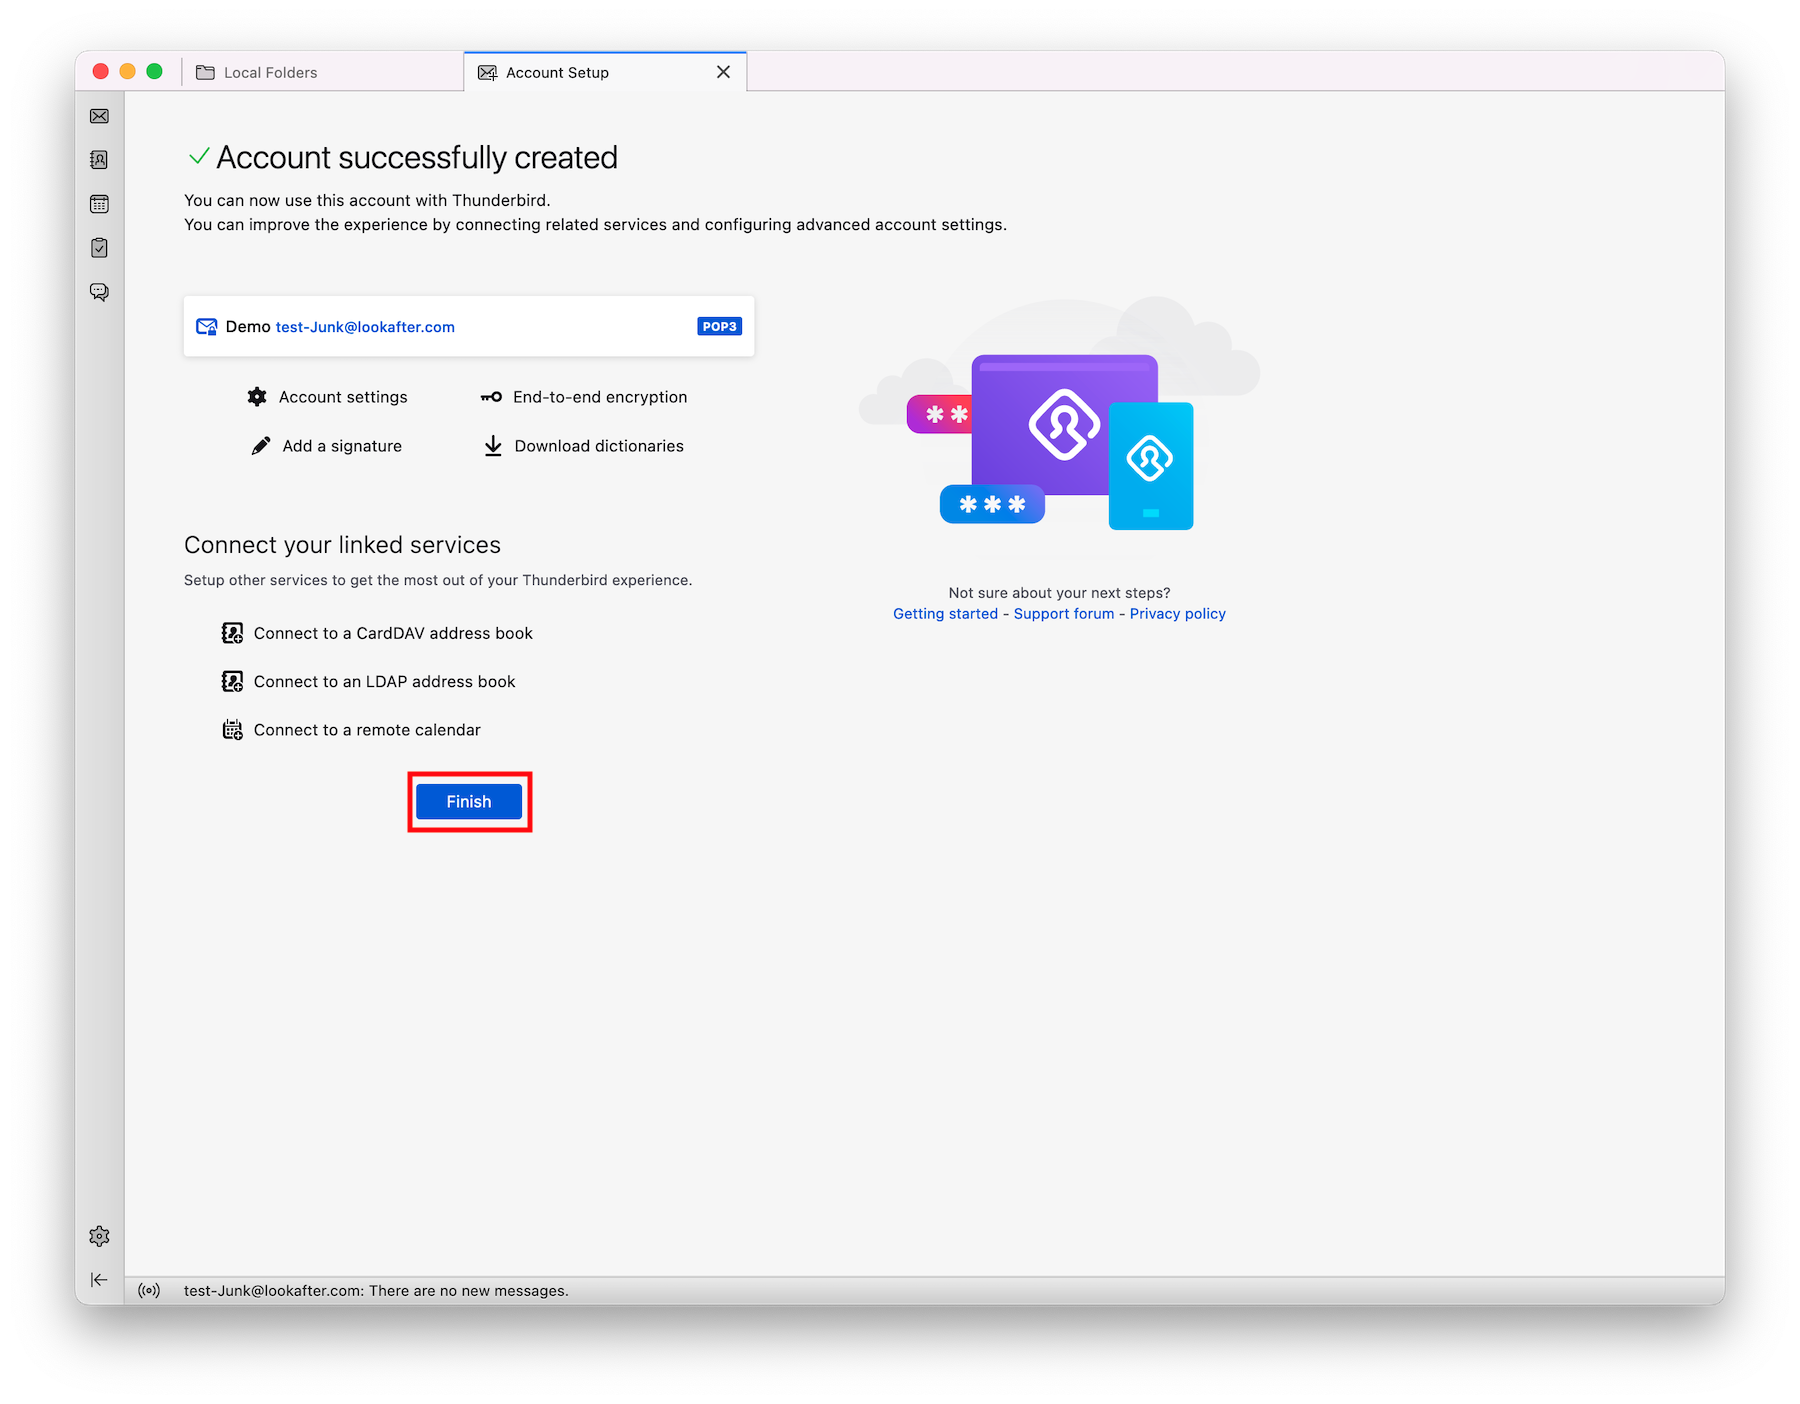Open Settings gear in the sidebar
Screen dimensions: 1800x1404
coord(99,1236)
